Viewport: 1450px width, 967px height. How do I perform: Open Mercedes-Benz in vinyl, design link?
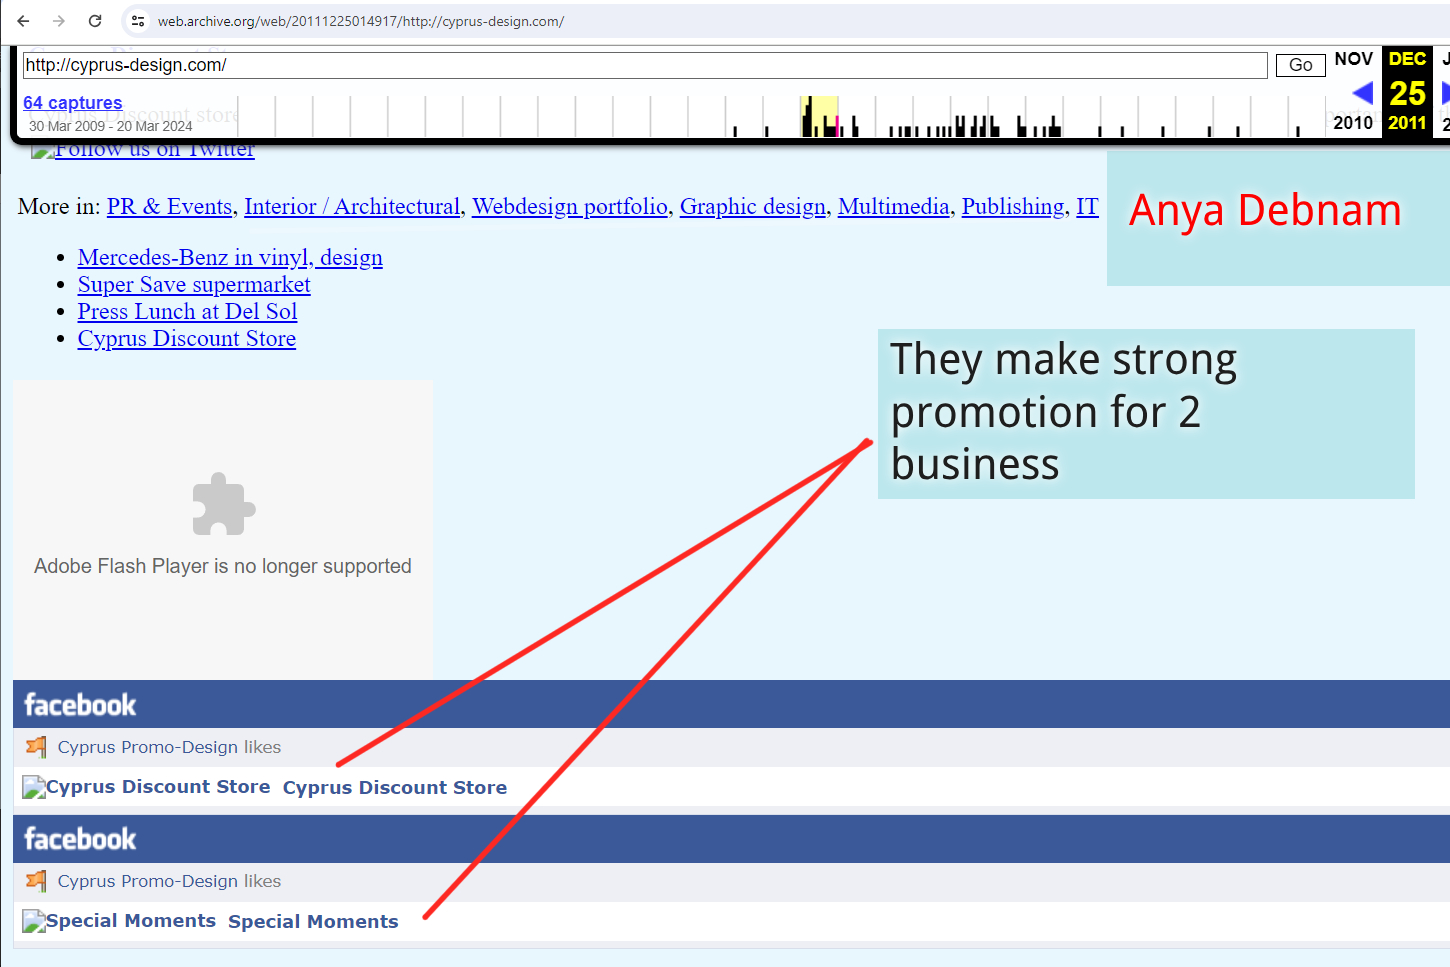coord(230,258)
